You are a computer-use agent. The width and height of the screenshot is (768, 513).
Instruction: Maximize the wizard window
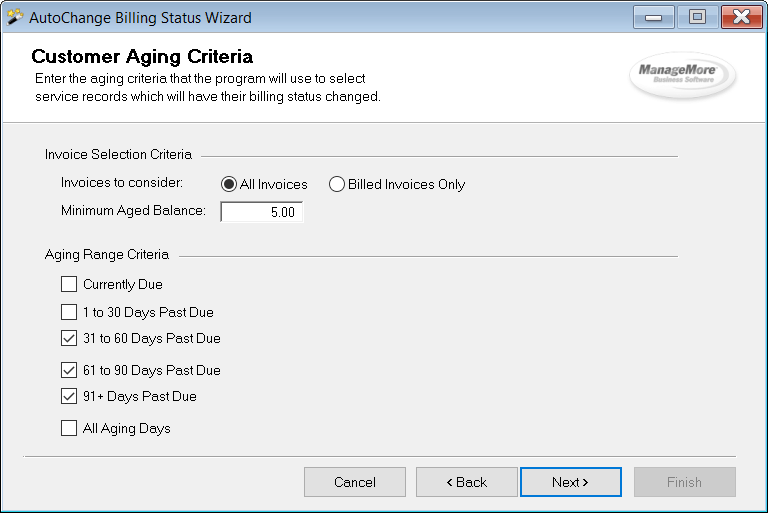(x=697, y=17)
